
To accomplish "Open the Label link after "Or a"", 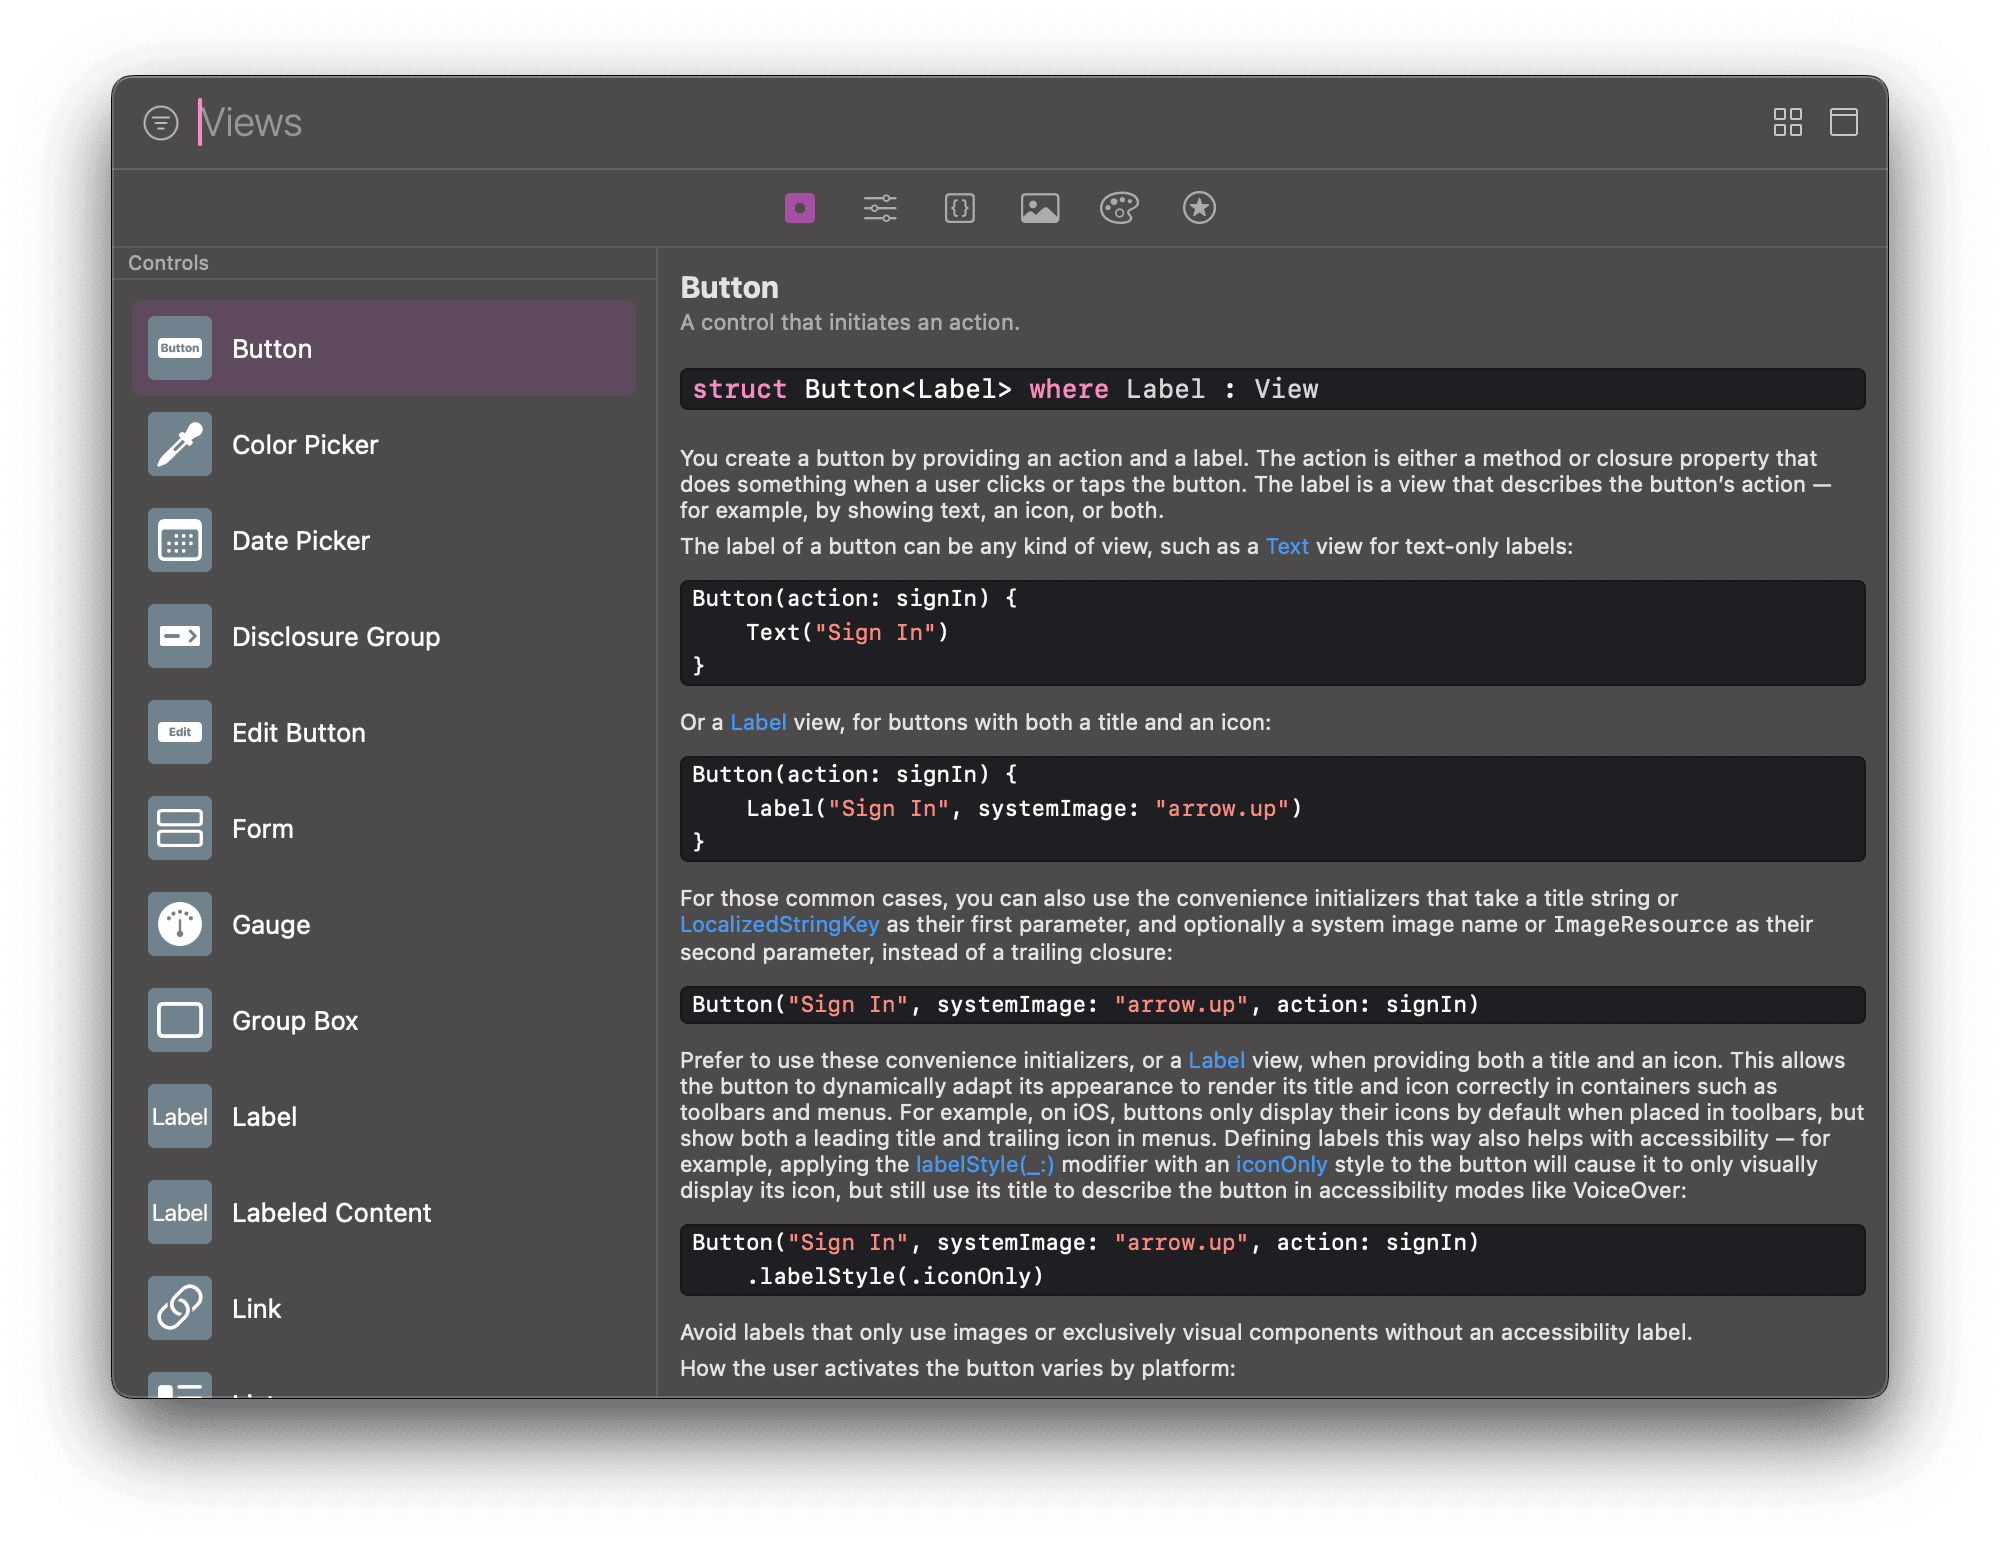I will pos(758,722).
